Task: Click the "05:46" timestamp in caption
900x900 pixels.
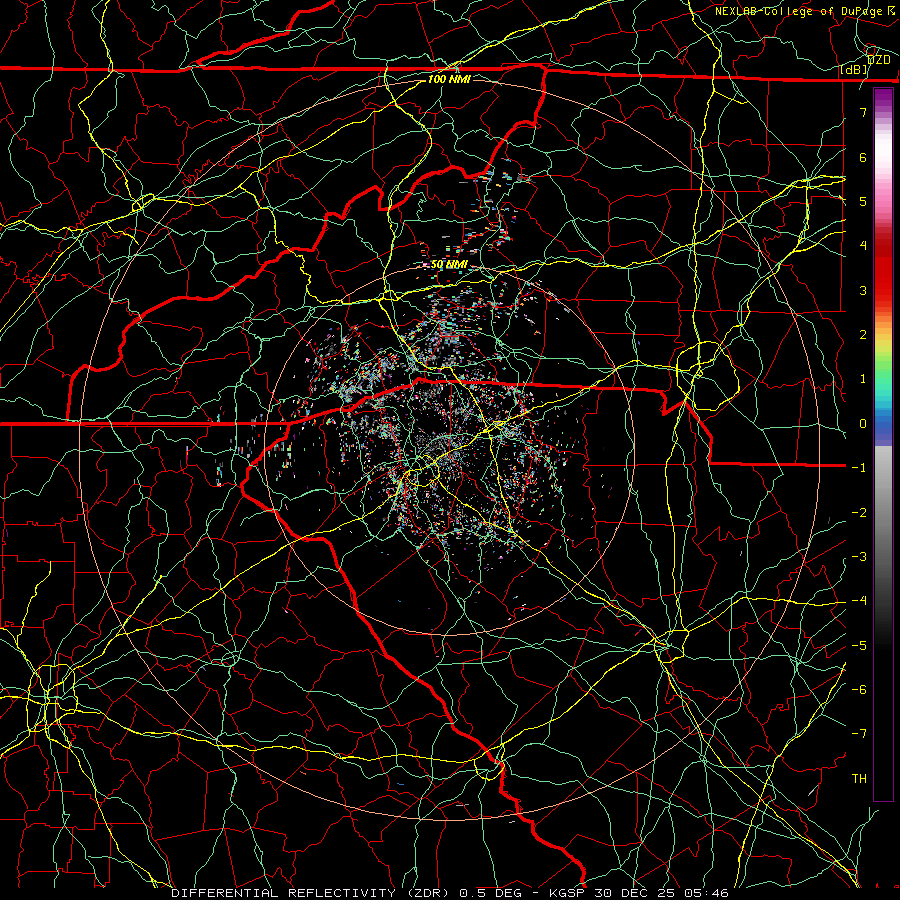Action: point(708,893)
